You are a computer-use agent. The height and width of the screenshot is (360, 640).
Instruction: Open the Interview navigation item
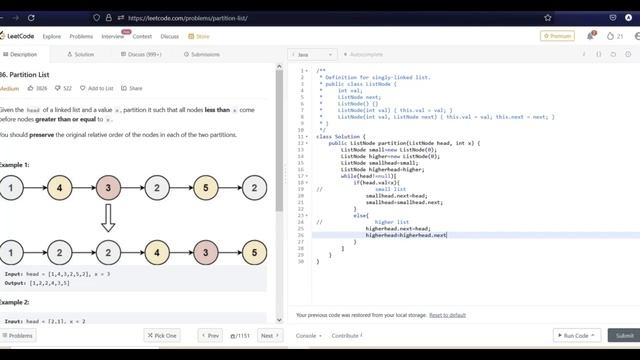tap(113, 36)
